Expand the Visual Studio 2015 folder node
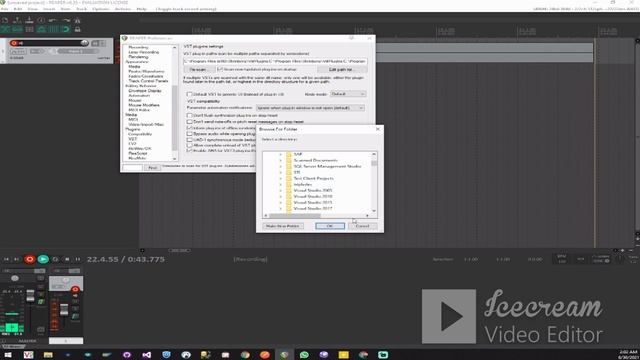This screenshot has width=640, height=360. pyautogui.click(x=280, y=202)
